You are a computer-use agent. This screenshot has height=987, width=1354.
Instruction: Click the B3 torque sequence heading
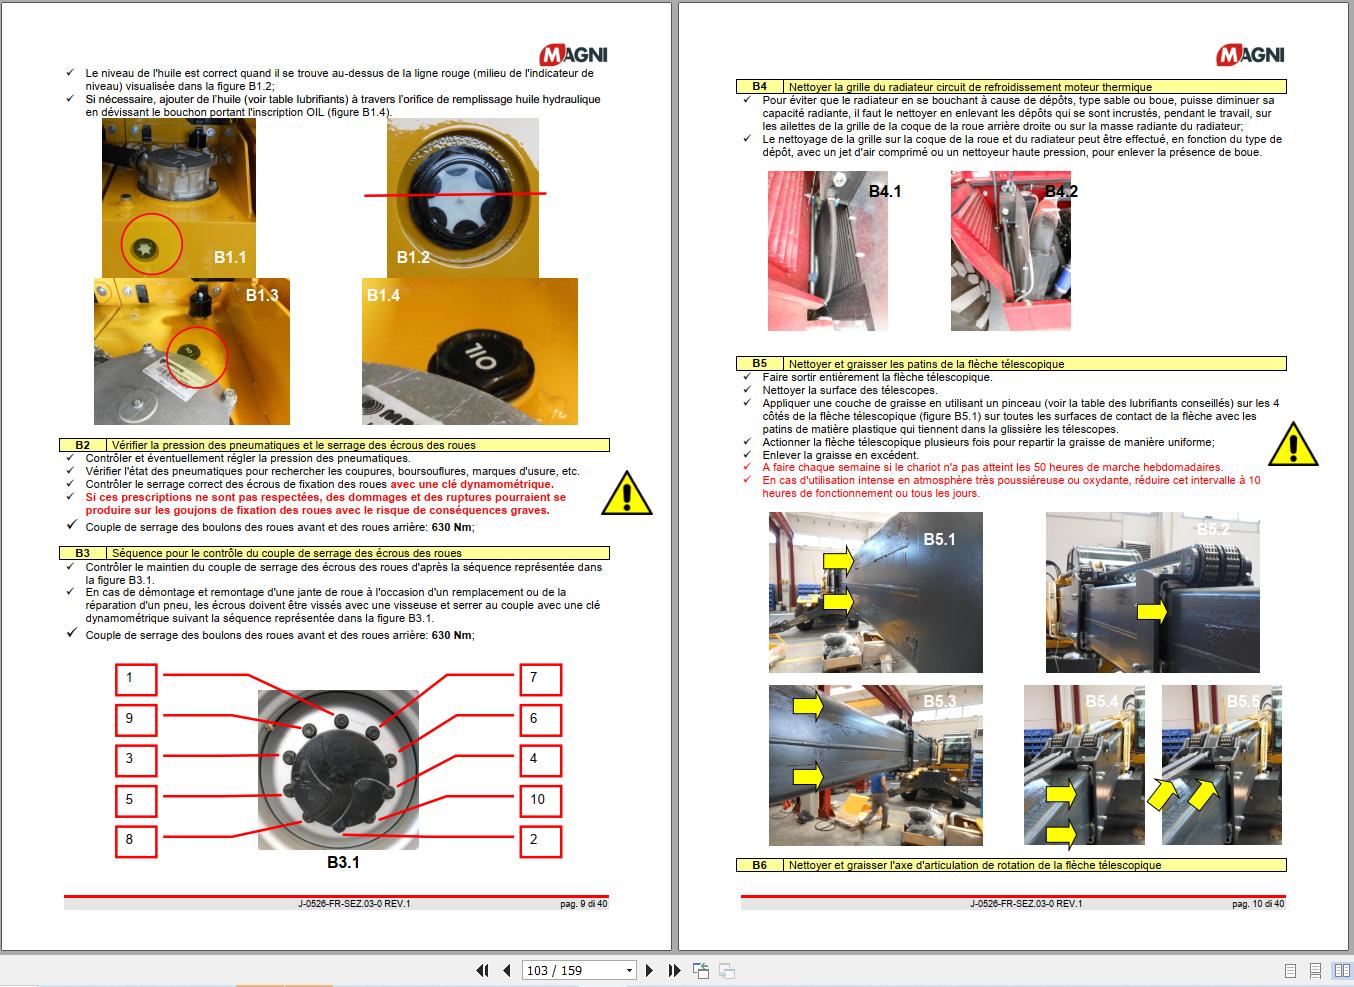tap(335, 553)
